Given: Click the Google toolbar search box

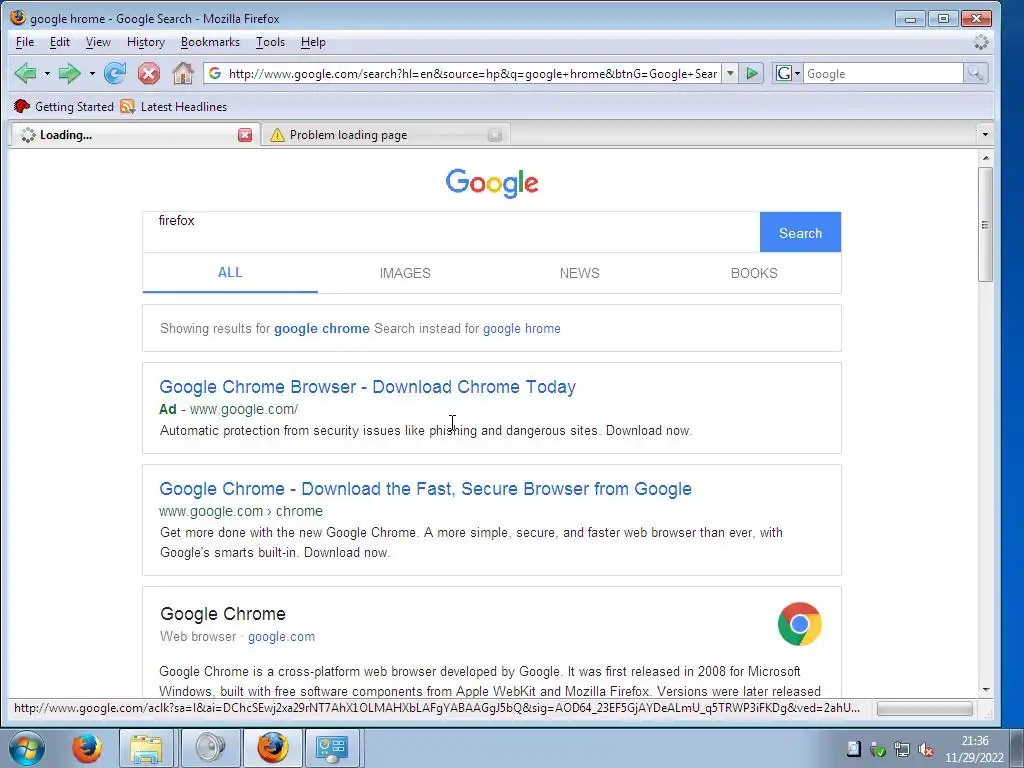Looking at the screenshot, I should click(x=883, y=73).
